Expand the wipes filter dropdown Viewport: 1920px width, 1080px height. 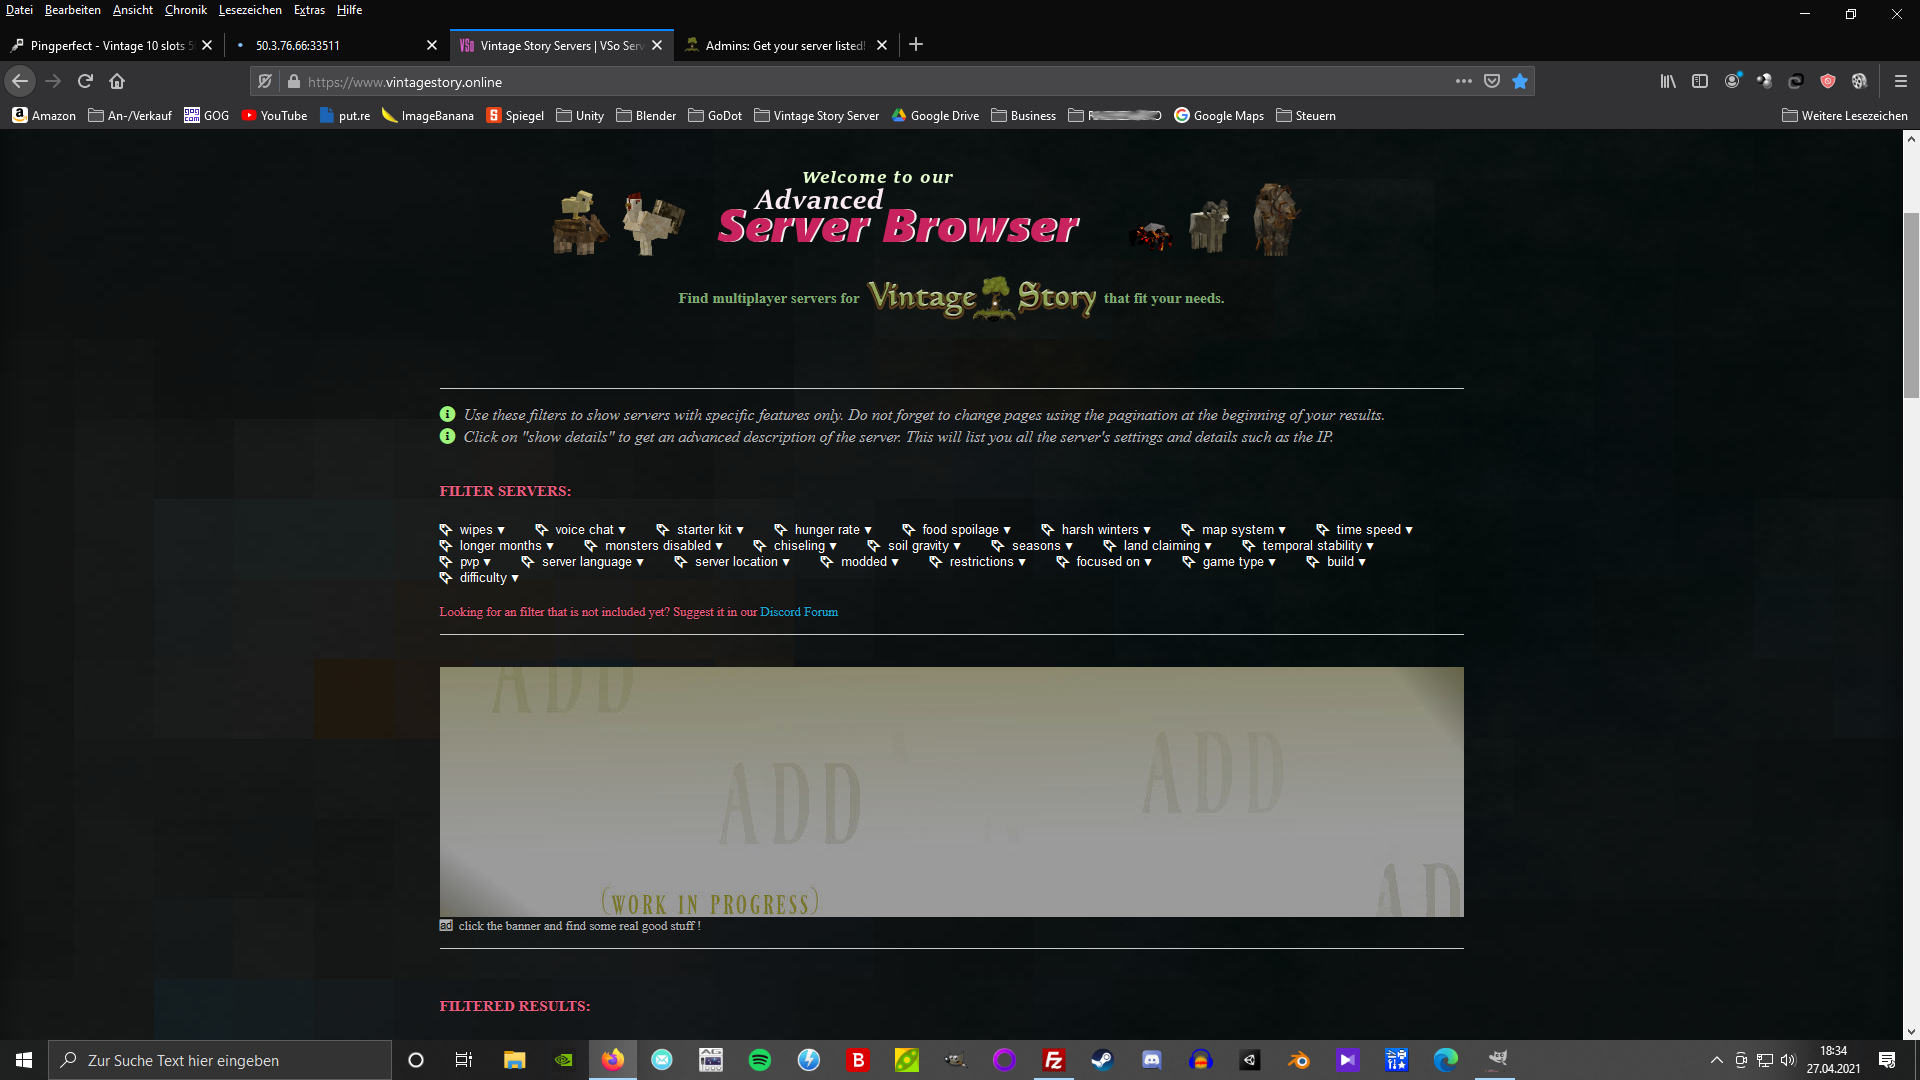481,530
